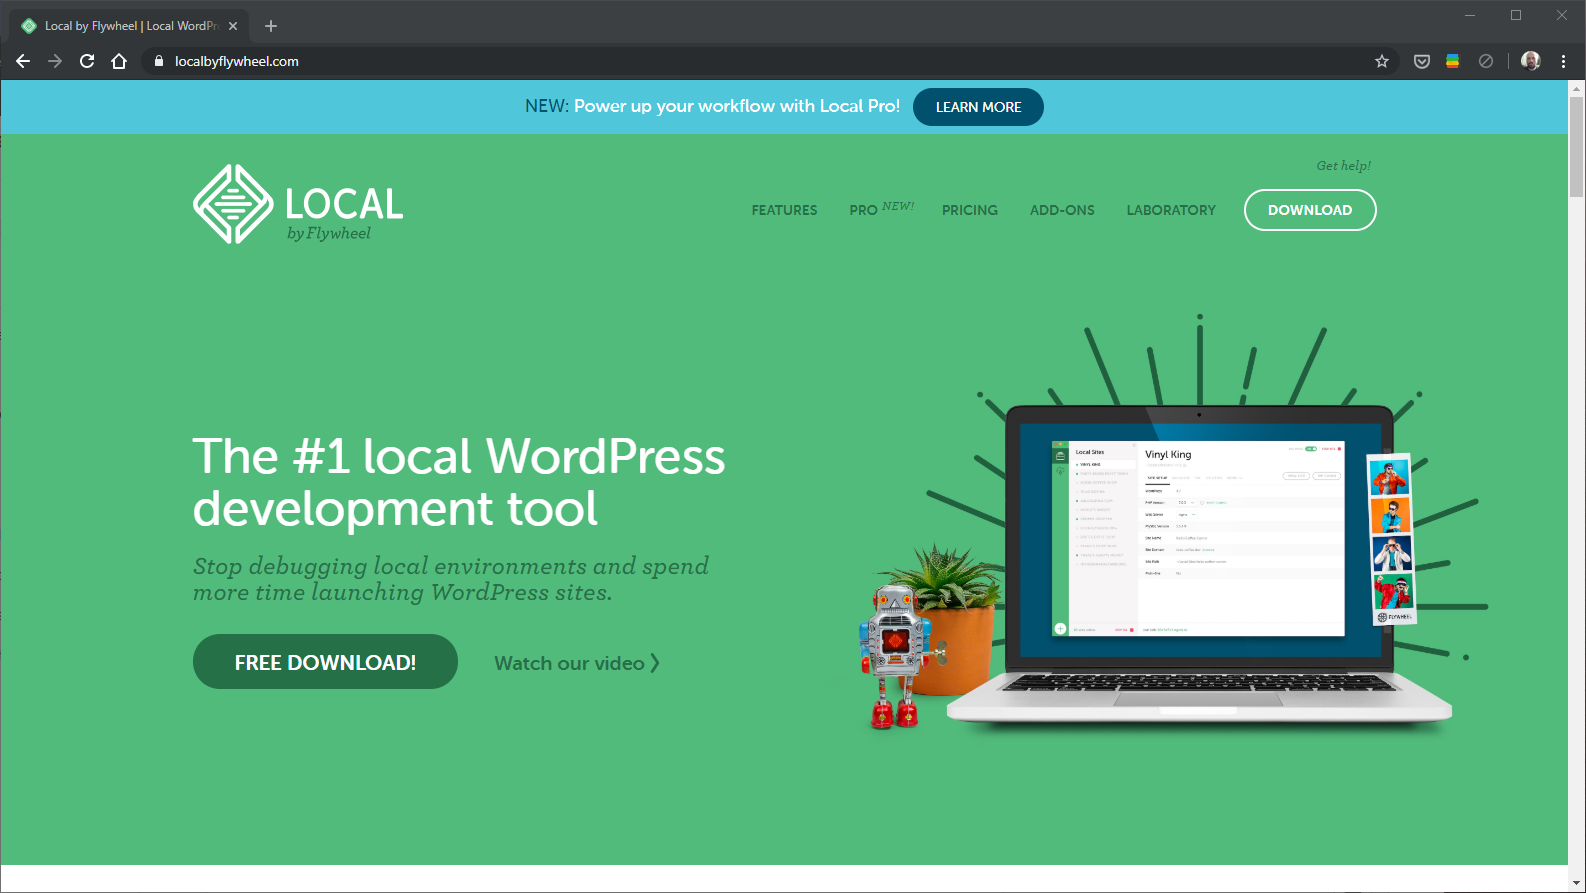Image resolution: width=1586 pixels, height=893 pixels.
Task: Open the PRO NEW! menu item
Action: (881, 209)
